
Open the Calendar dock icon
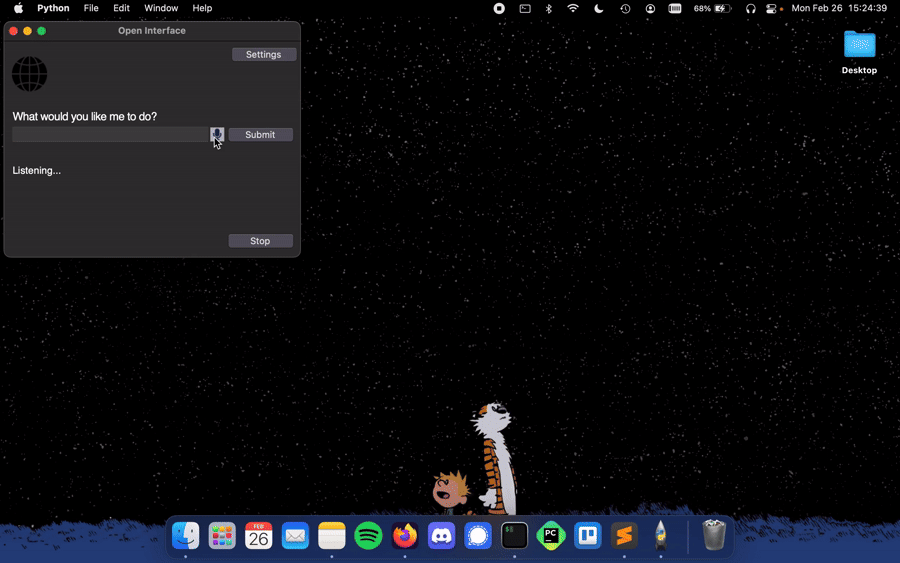click(x=259, y=535)
